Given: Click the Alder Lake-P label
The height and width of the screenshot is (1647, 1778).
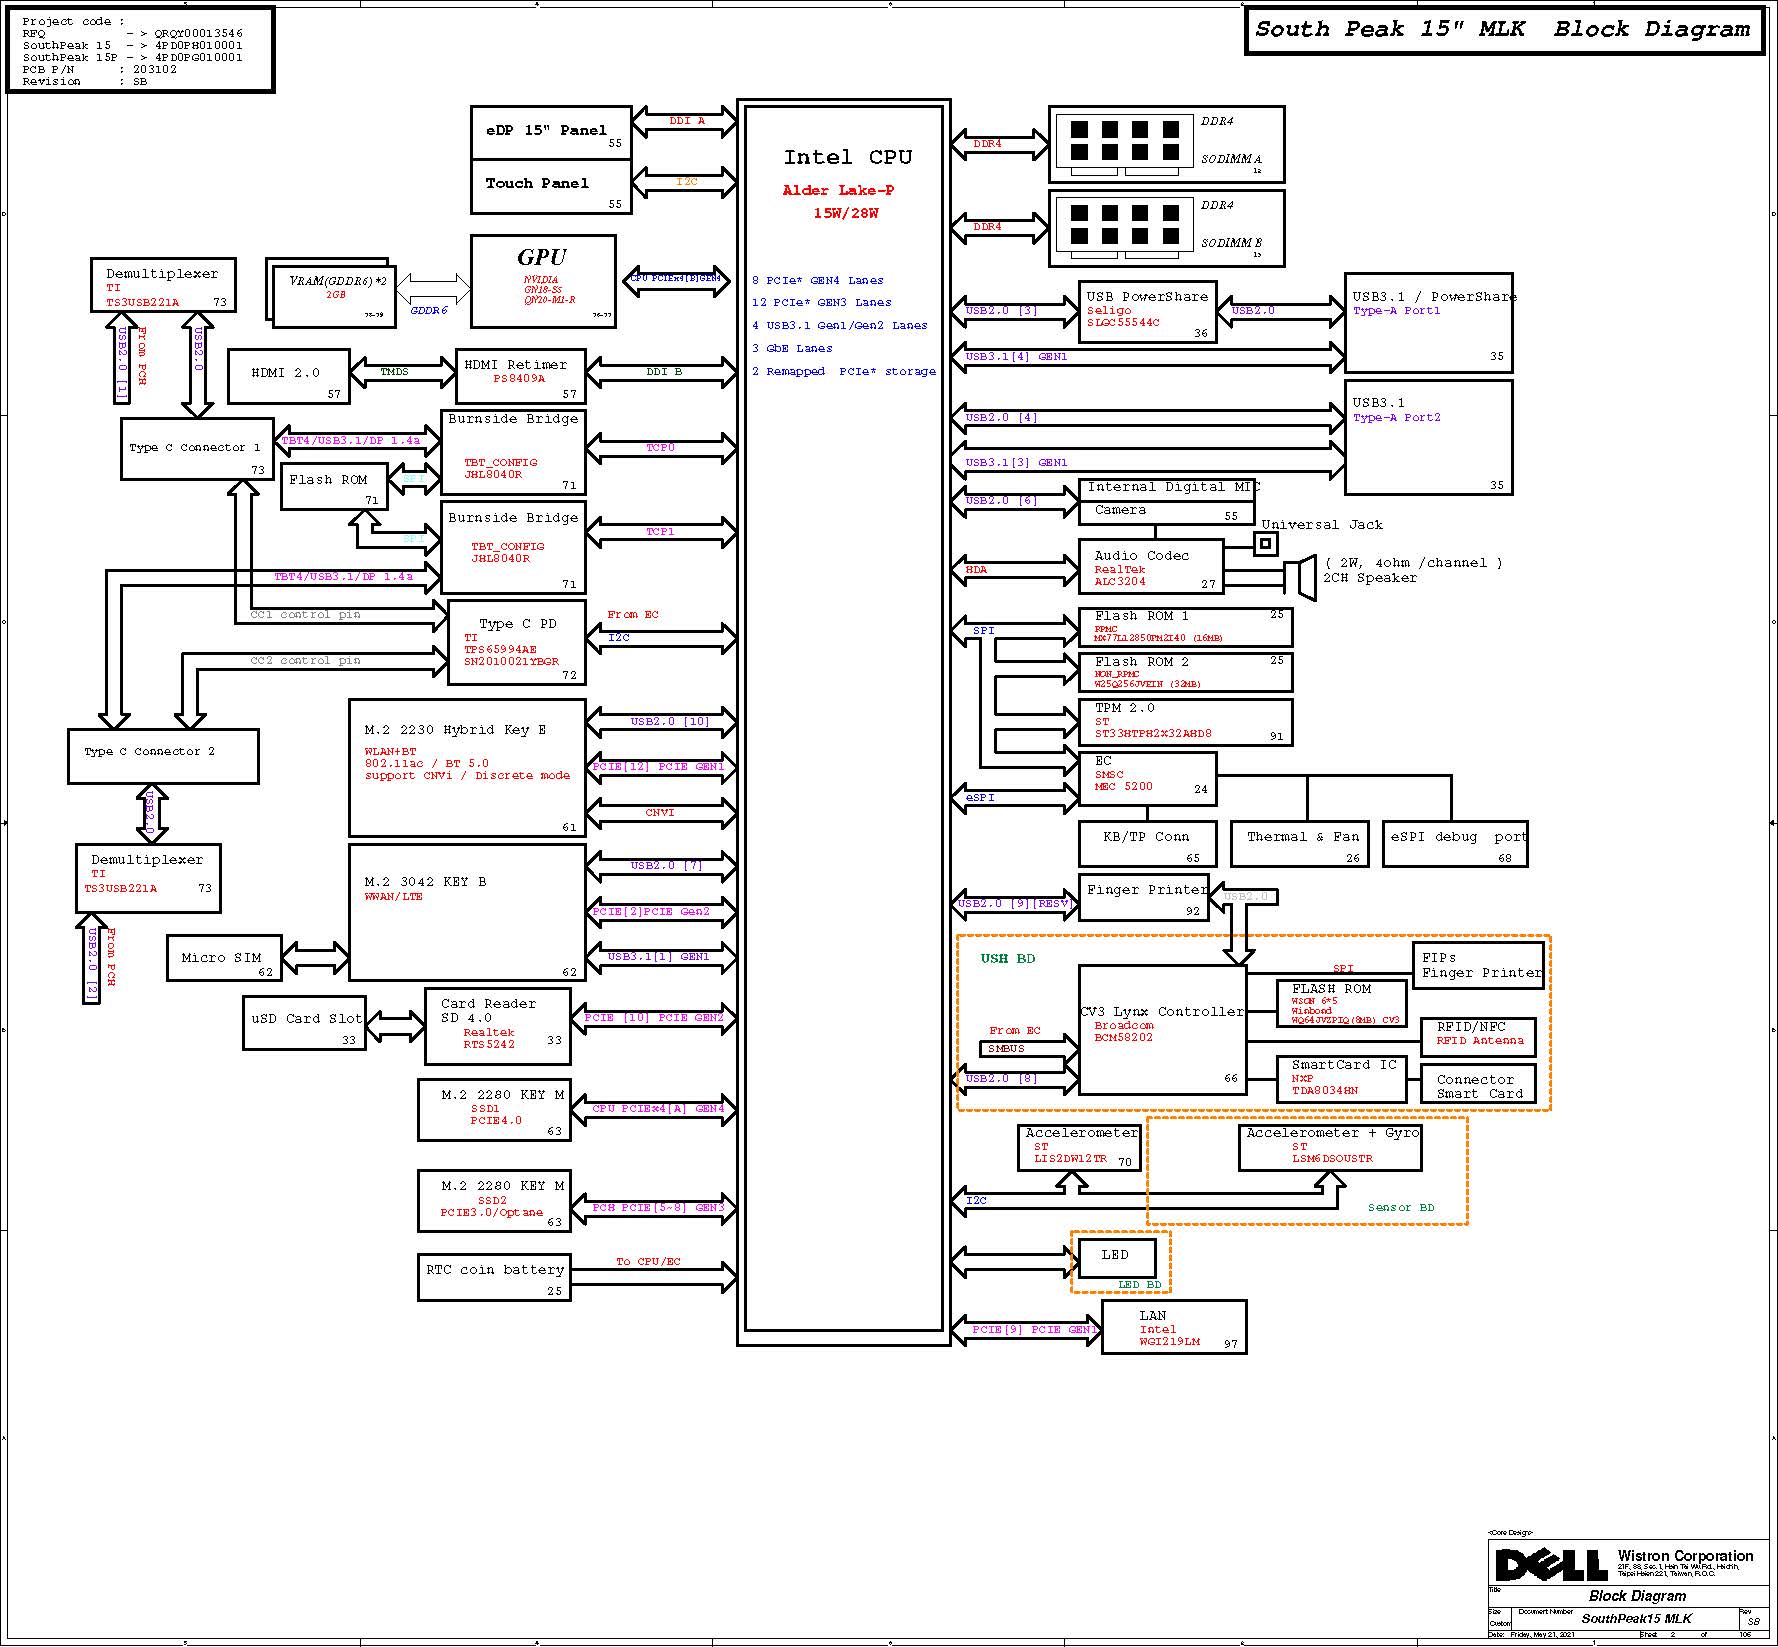Looking at the screenshot, I should (x=838, y=190).
